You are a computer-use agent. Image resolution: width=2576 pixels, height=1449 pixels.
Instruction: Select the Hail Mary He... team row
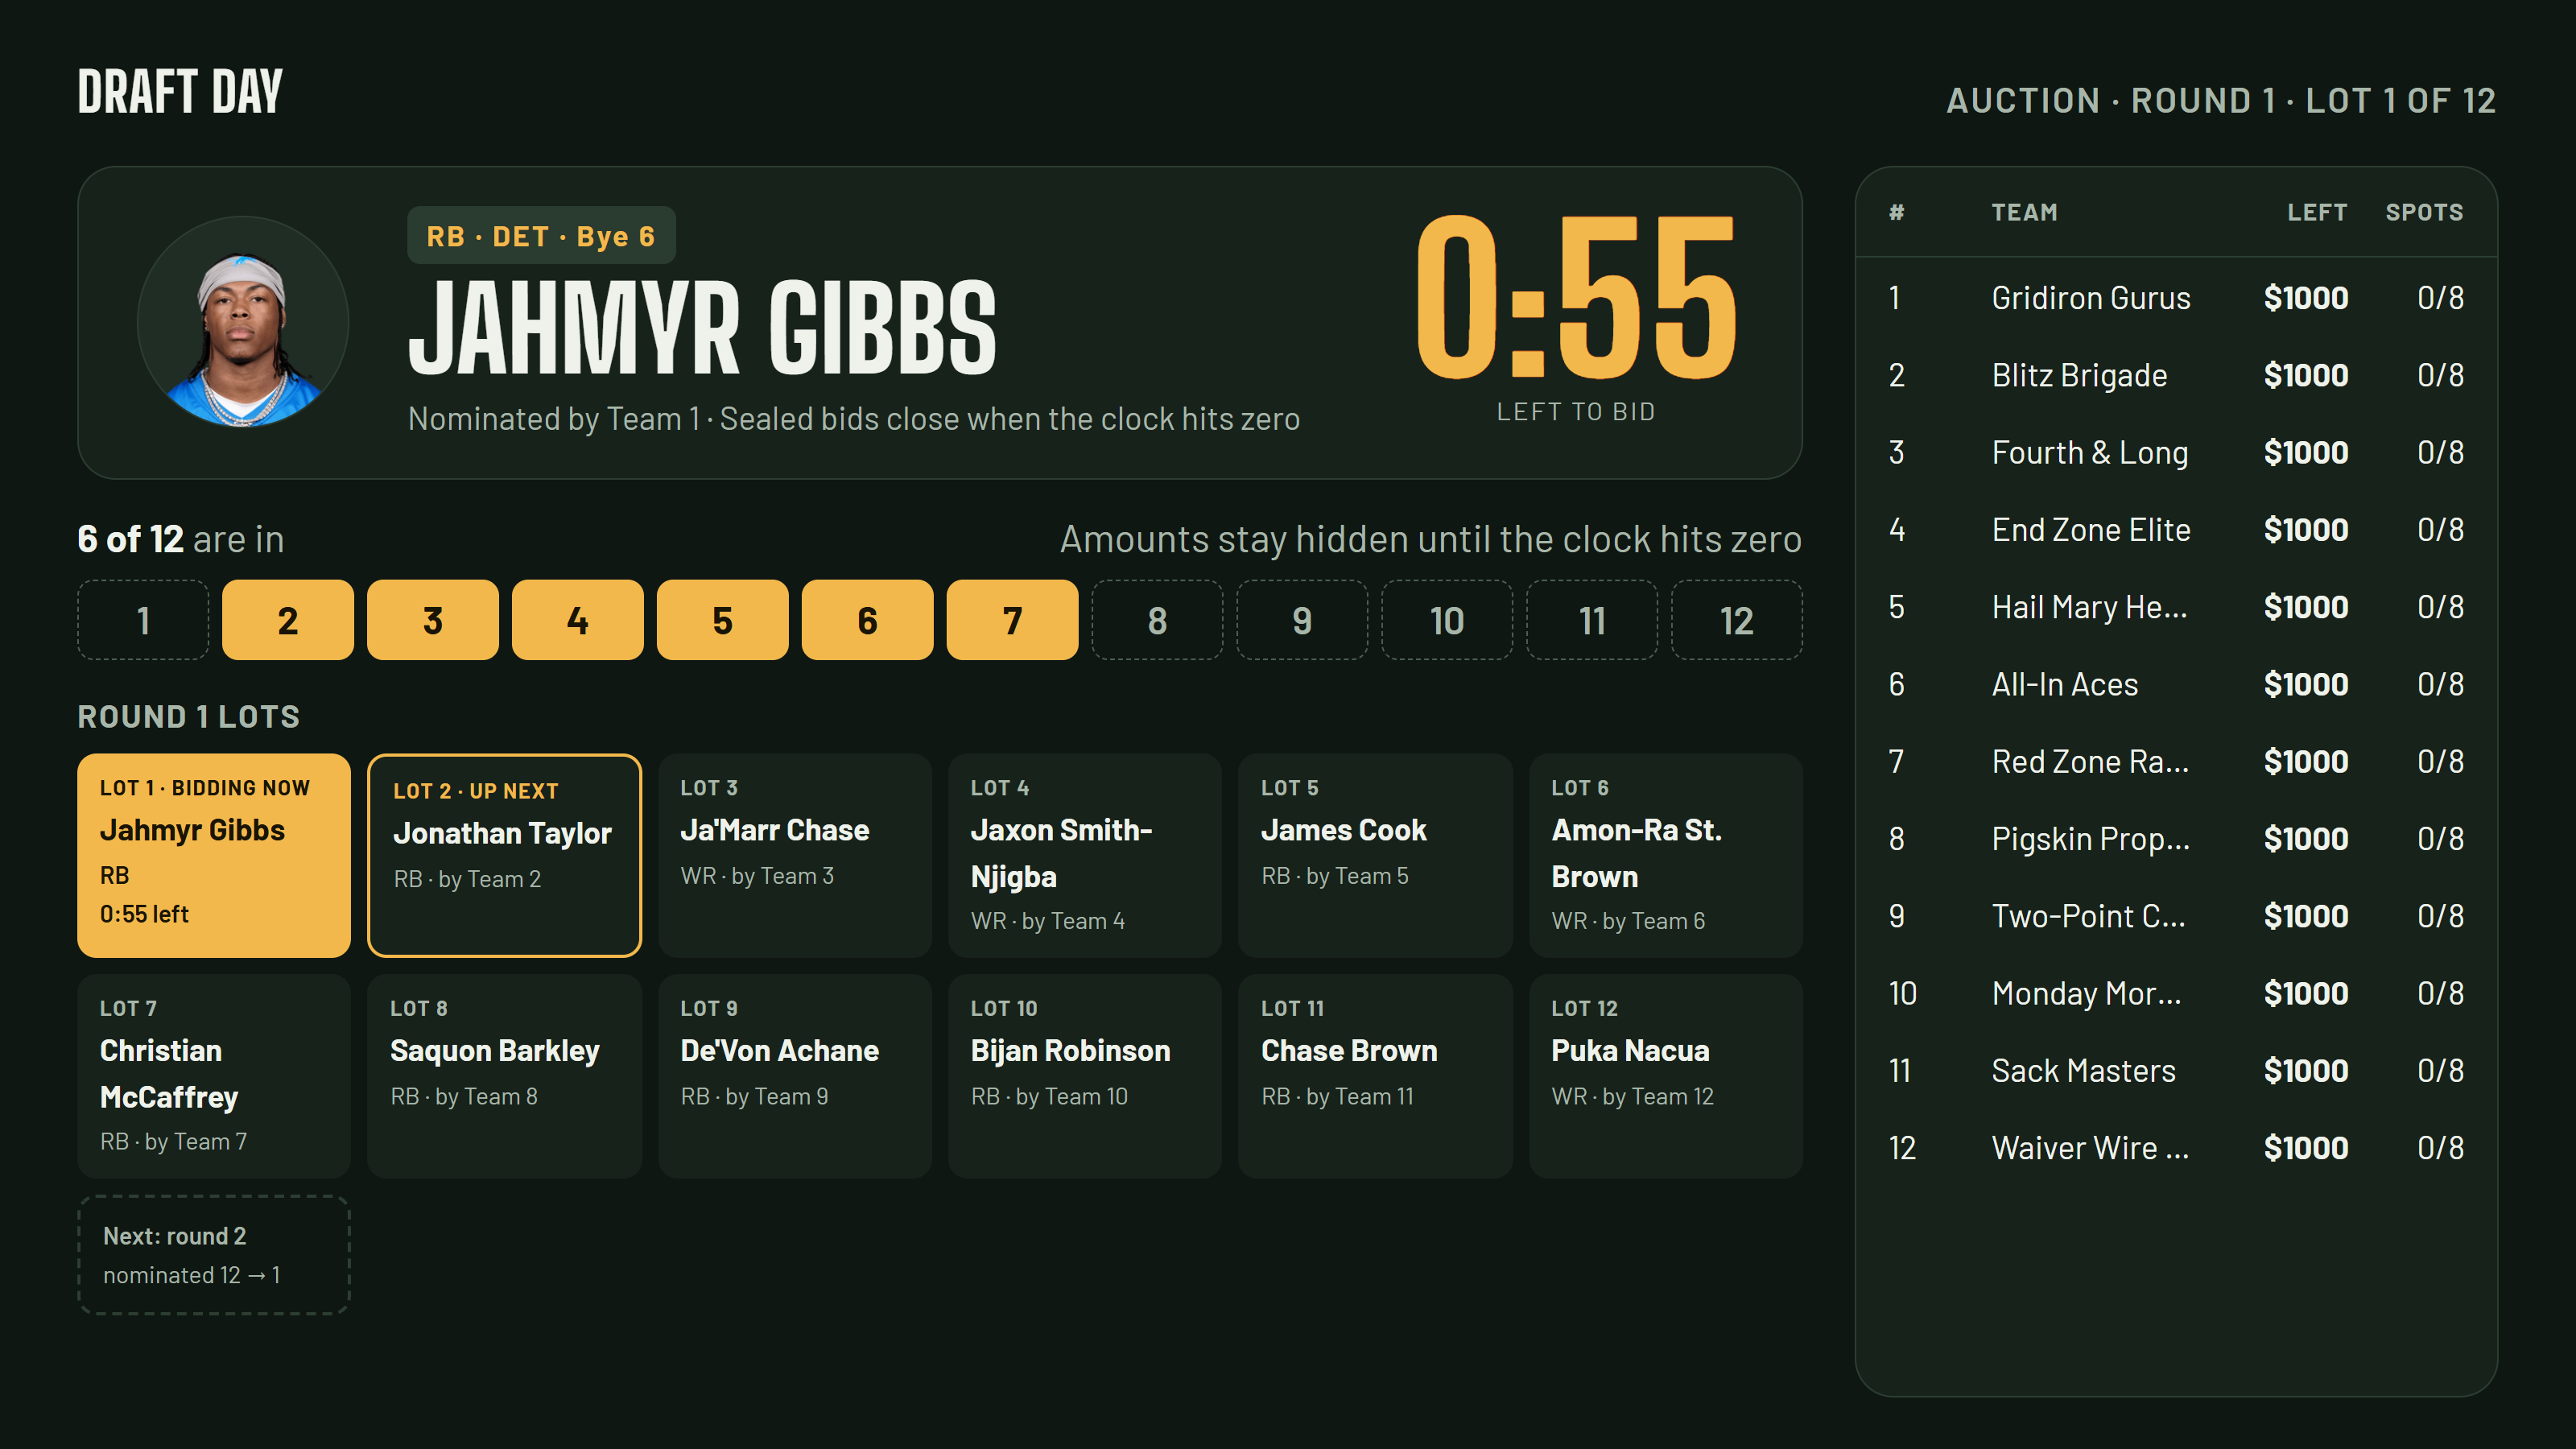tap(2176, 607)
